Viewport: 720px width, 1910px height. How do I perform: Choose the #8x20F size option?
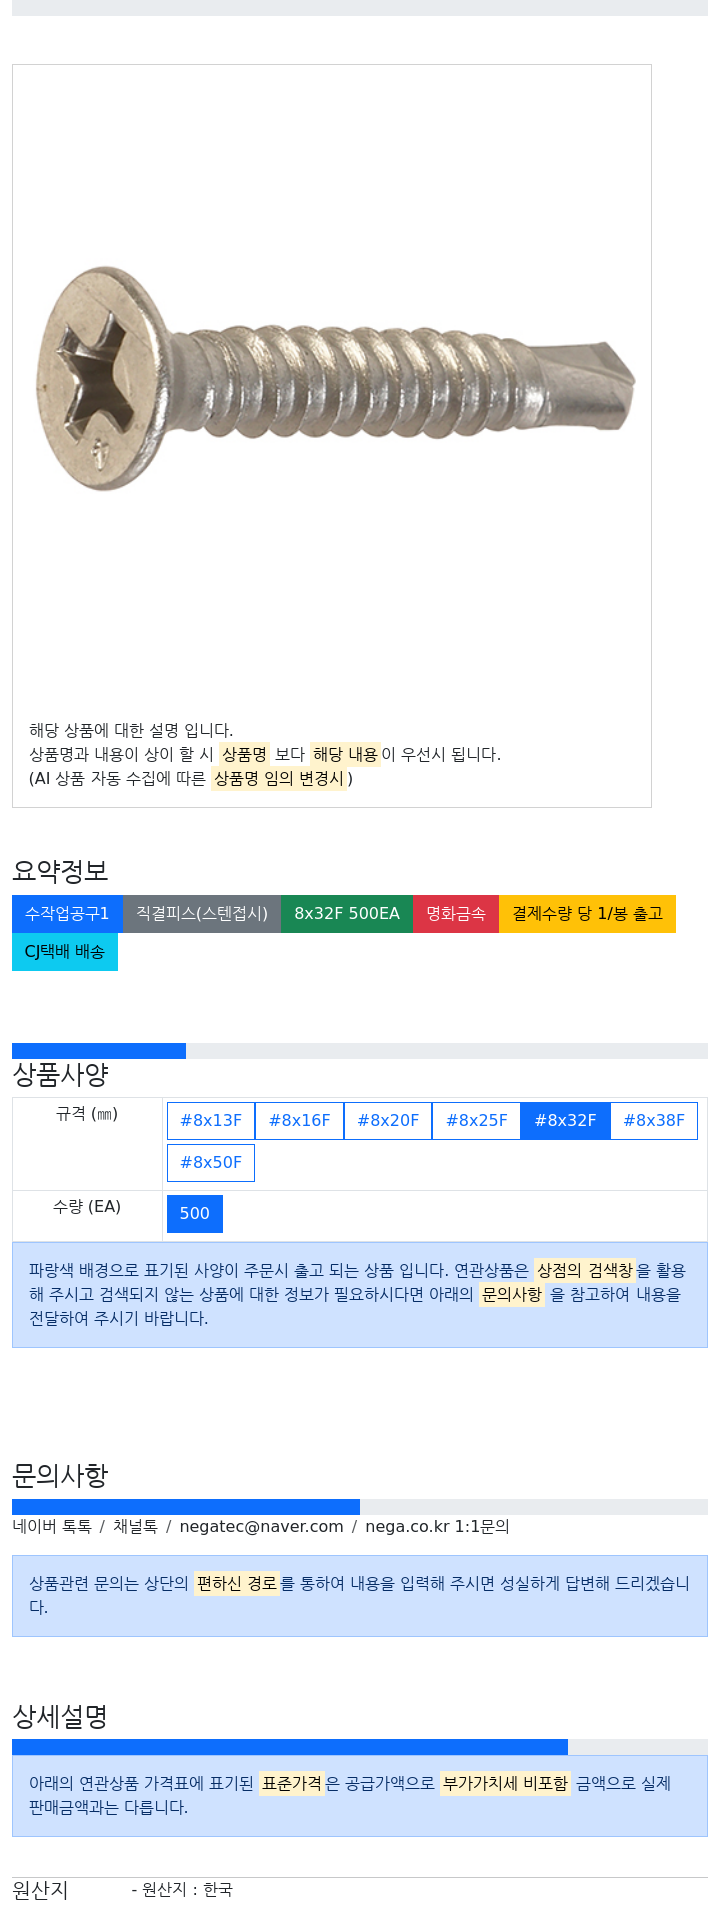pos(388,1121)
